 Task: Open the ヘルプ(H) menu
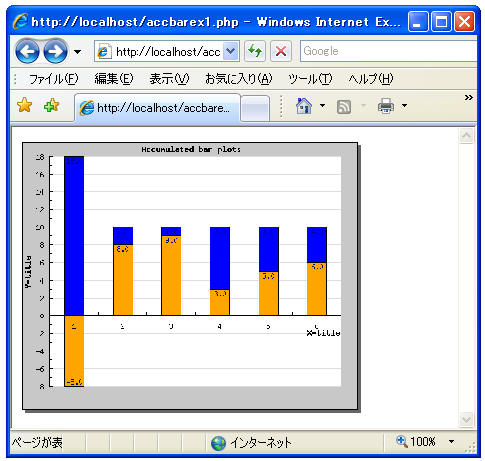point(371,79)
